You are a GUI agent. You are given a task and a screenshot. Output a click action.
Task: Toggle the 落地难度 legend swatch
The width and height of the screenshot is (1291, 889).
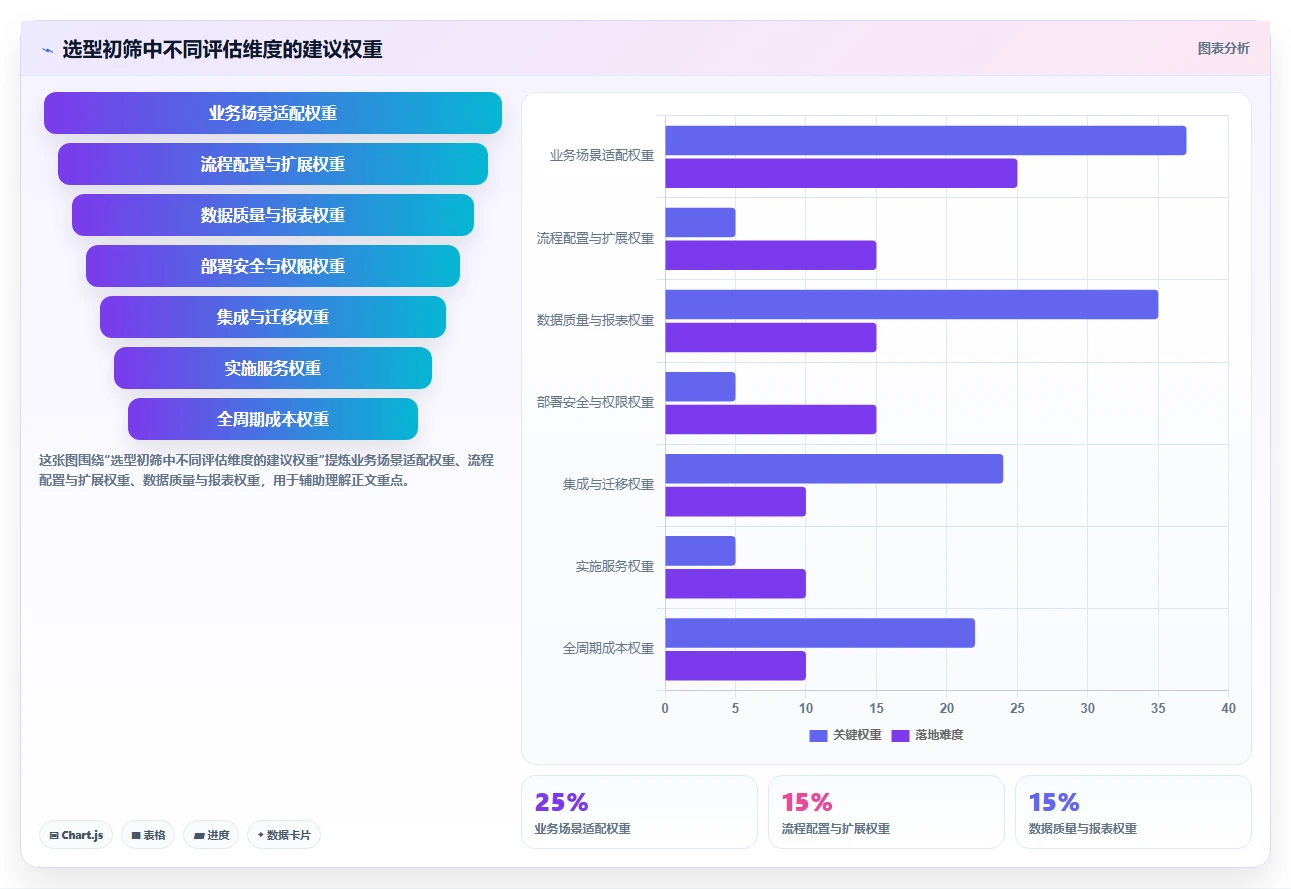click(x=900, y=735)
